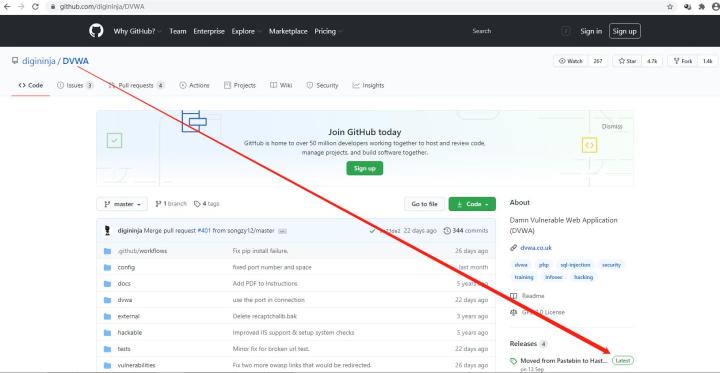This screenshot has width=720, height=373.
Task: Fork the DVWA repository
Action: (683, 61)
